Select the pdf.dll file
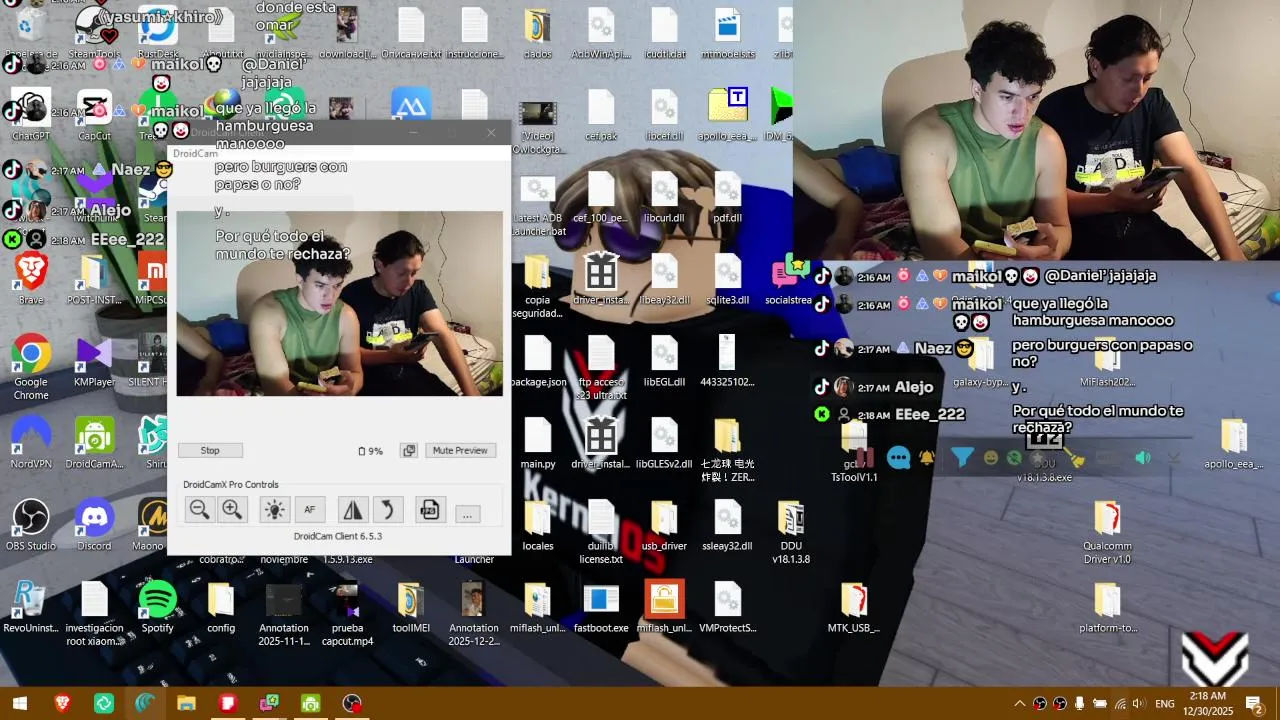 [x=727, y=197]
